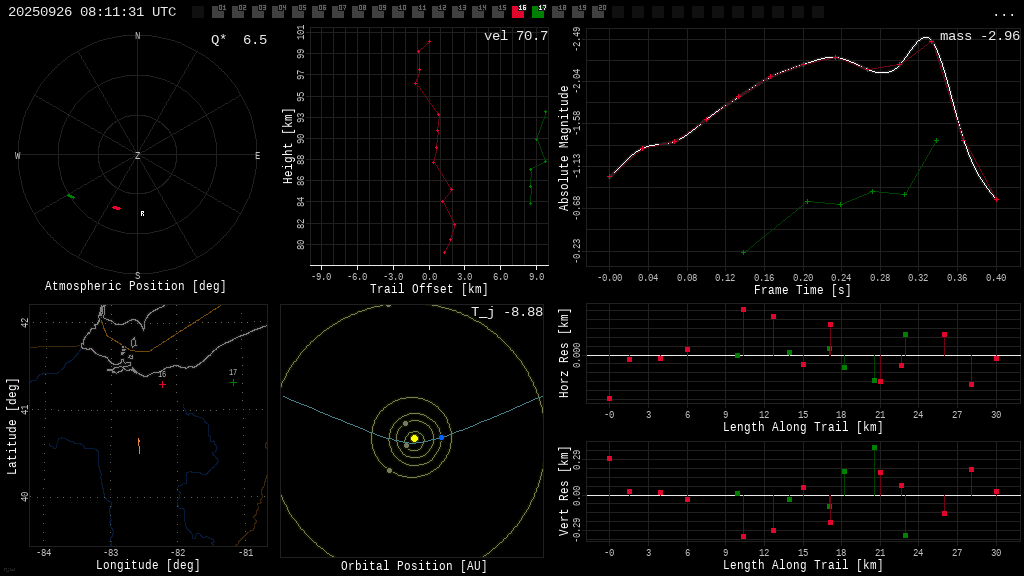Click the green height trail line near offset 9.0
Viewport: 1024px width, 576px height.
click(x=537, y=157)
